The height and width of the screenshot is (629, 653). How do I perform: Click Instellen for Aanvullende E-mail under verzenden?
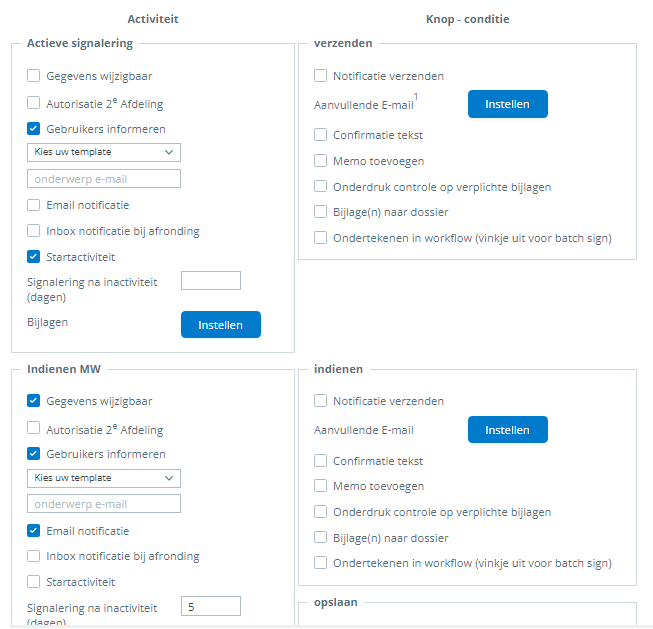click(x=507, y=104)
